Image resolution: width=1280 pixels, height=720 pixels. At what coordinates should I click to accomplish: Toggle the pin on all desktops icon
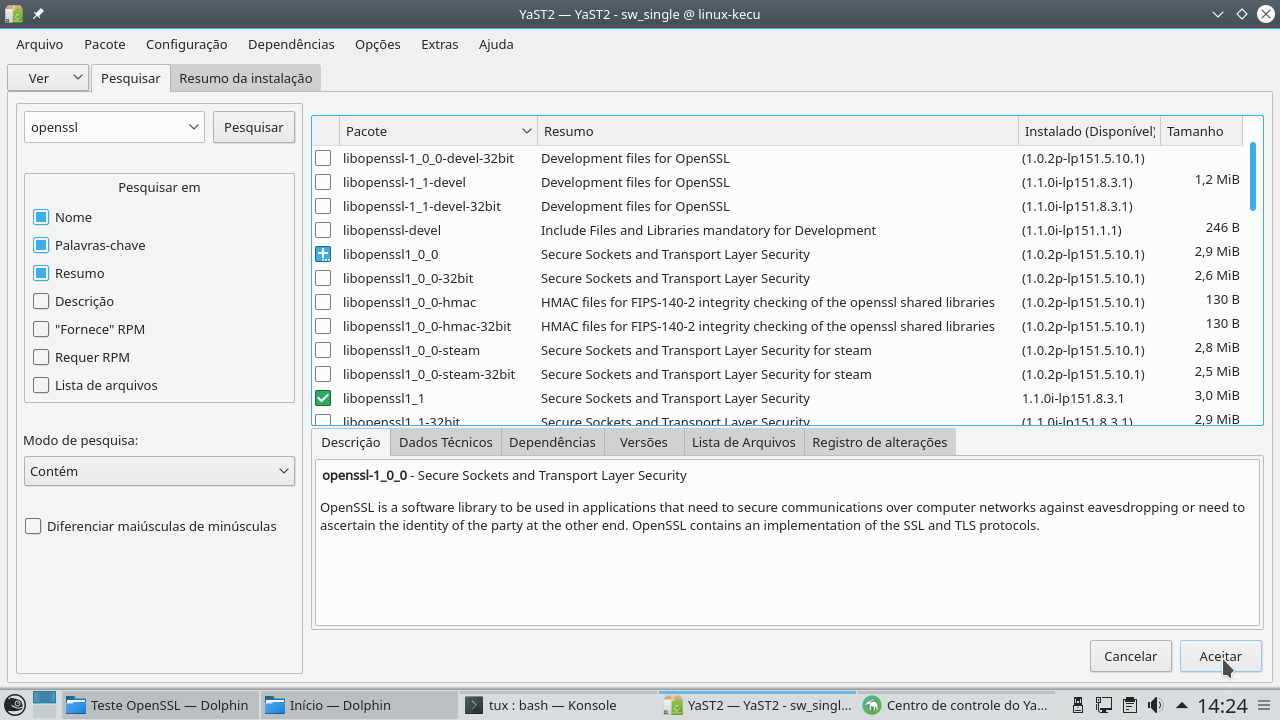click(38, 14)
